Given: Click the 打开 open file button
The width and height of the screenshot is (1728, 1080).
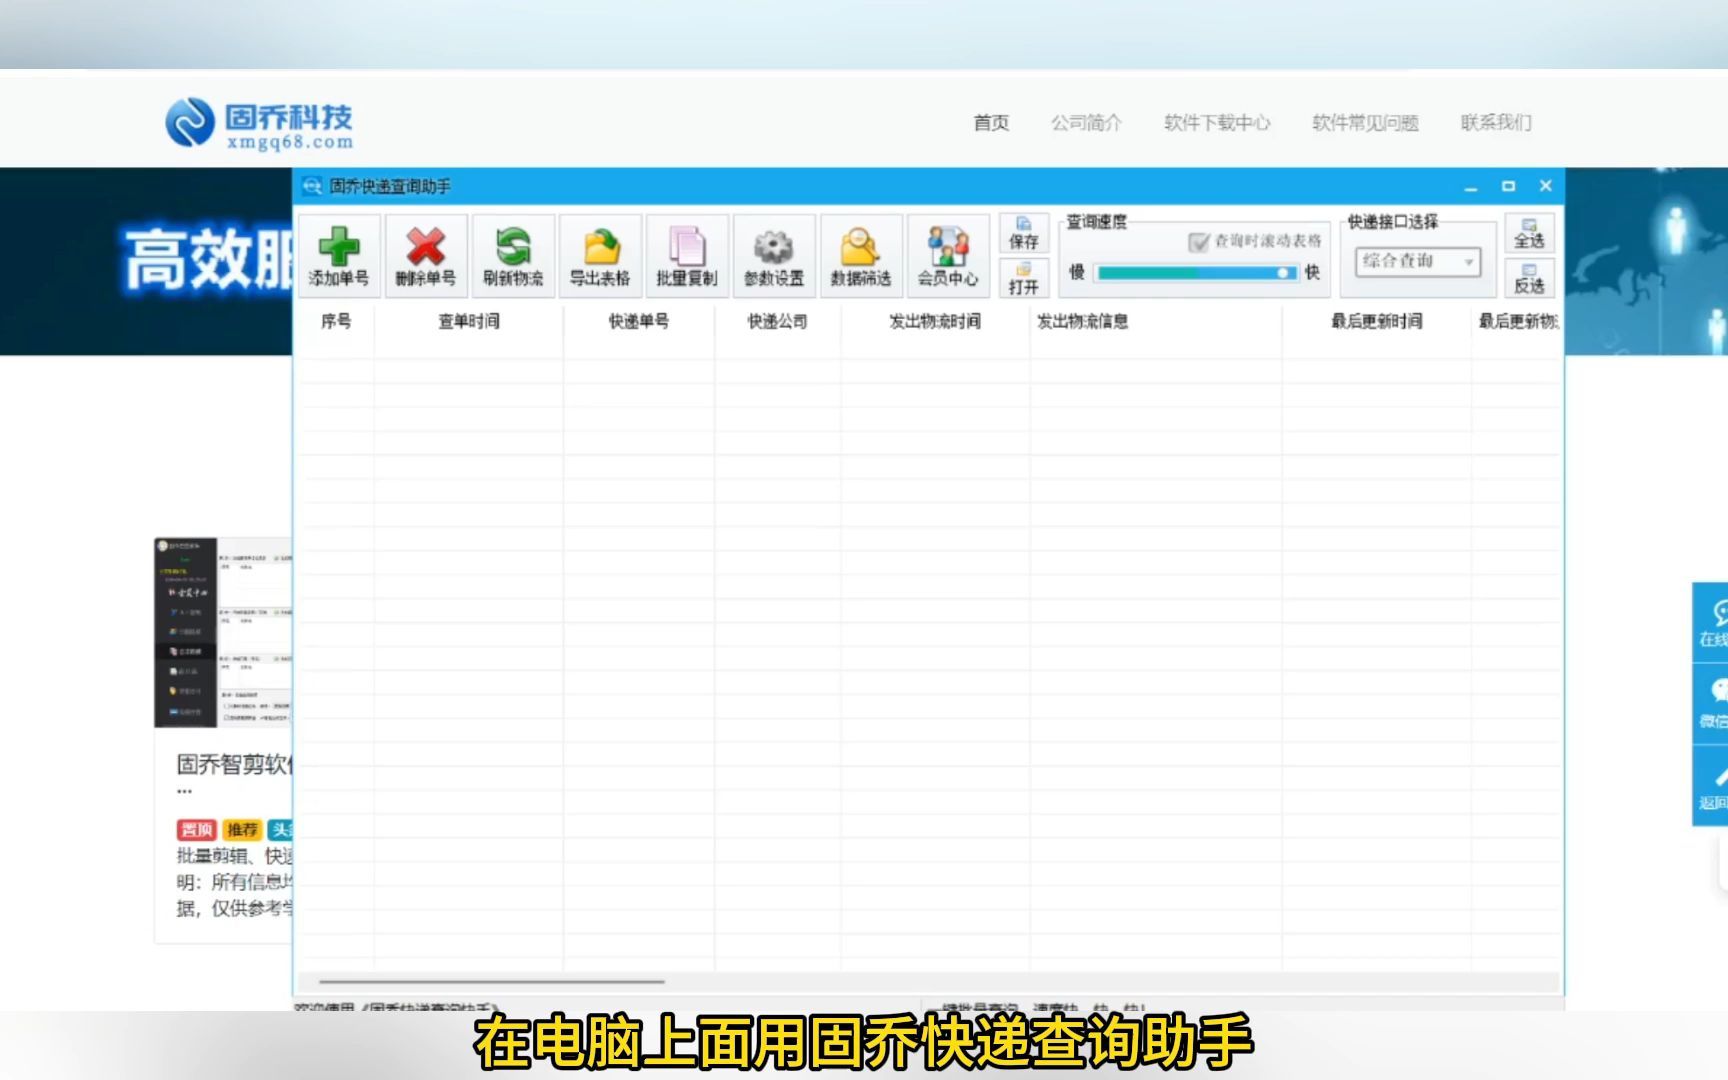Looking at the screenshot, I should [x=1024, y=278].
